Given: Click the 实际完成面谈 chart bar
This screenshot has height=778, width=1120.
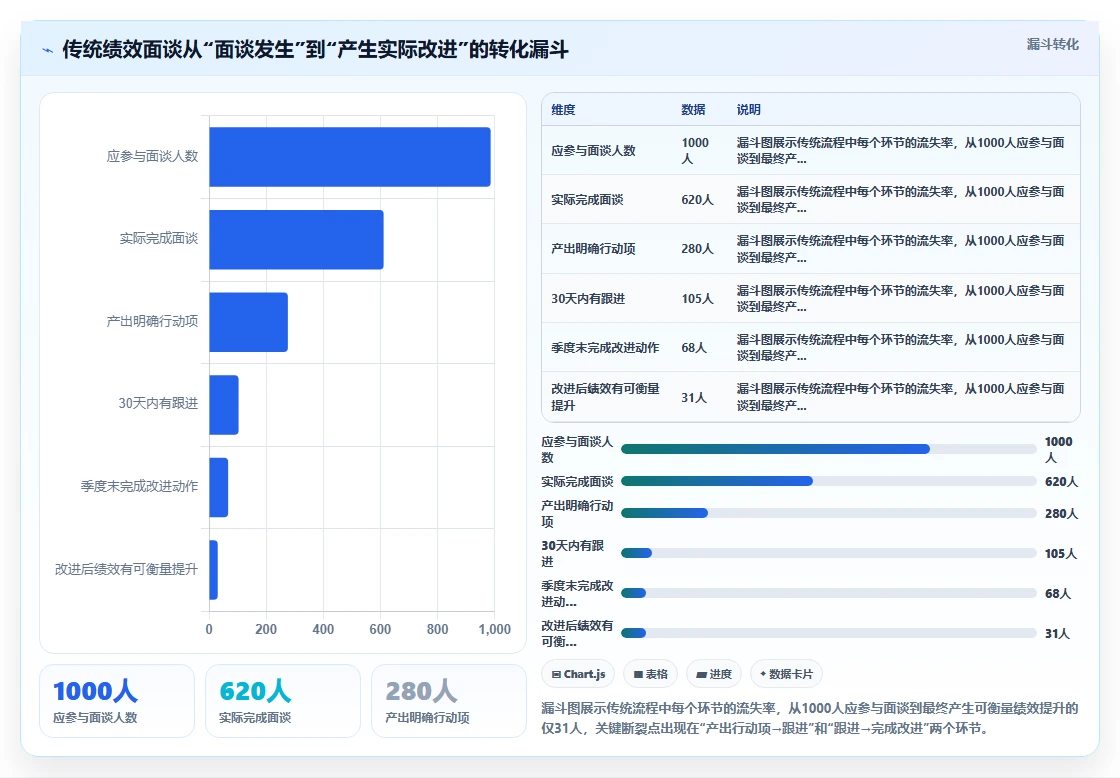Looking at the screenshot, I should pyautogui.click(x=296, y=239).
